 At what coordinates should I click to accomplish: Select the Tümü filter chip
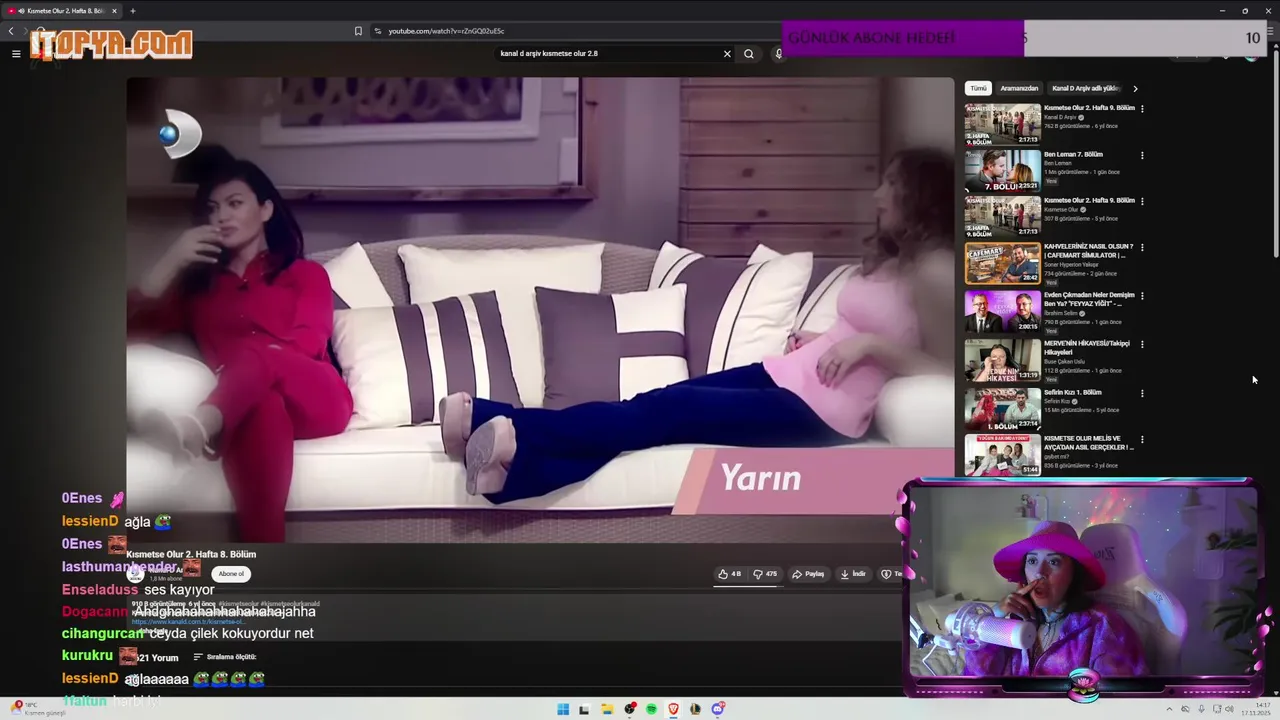pos(978,88)
